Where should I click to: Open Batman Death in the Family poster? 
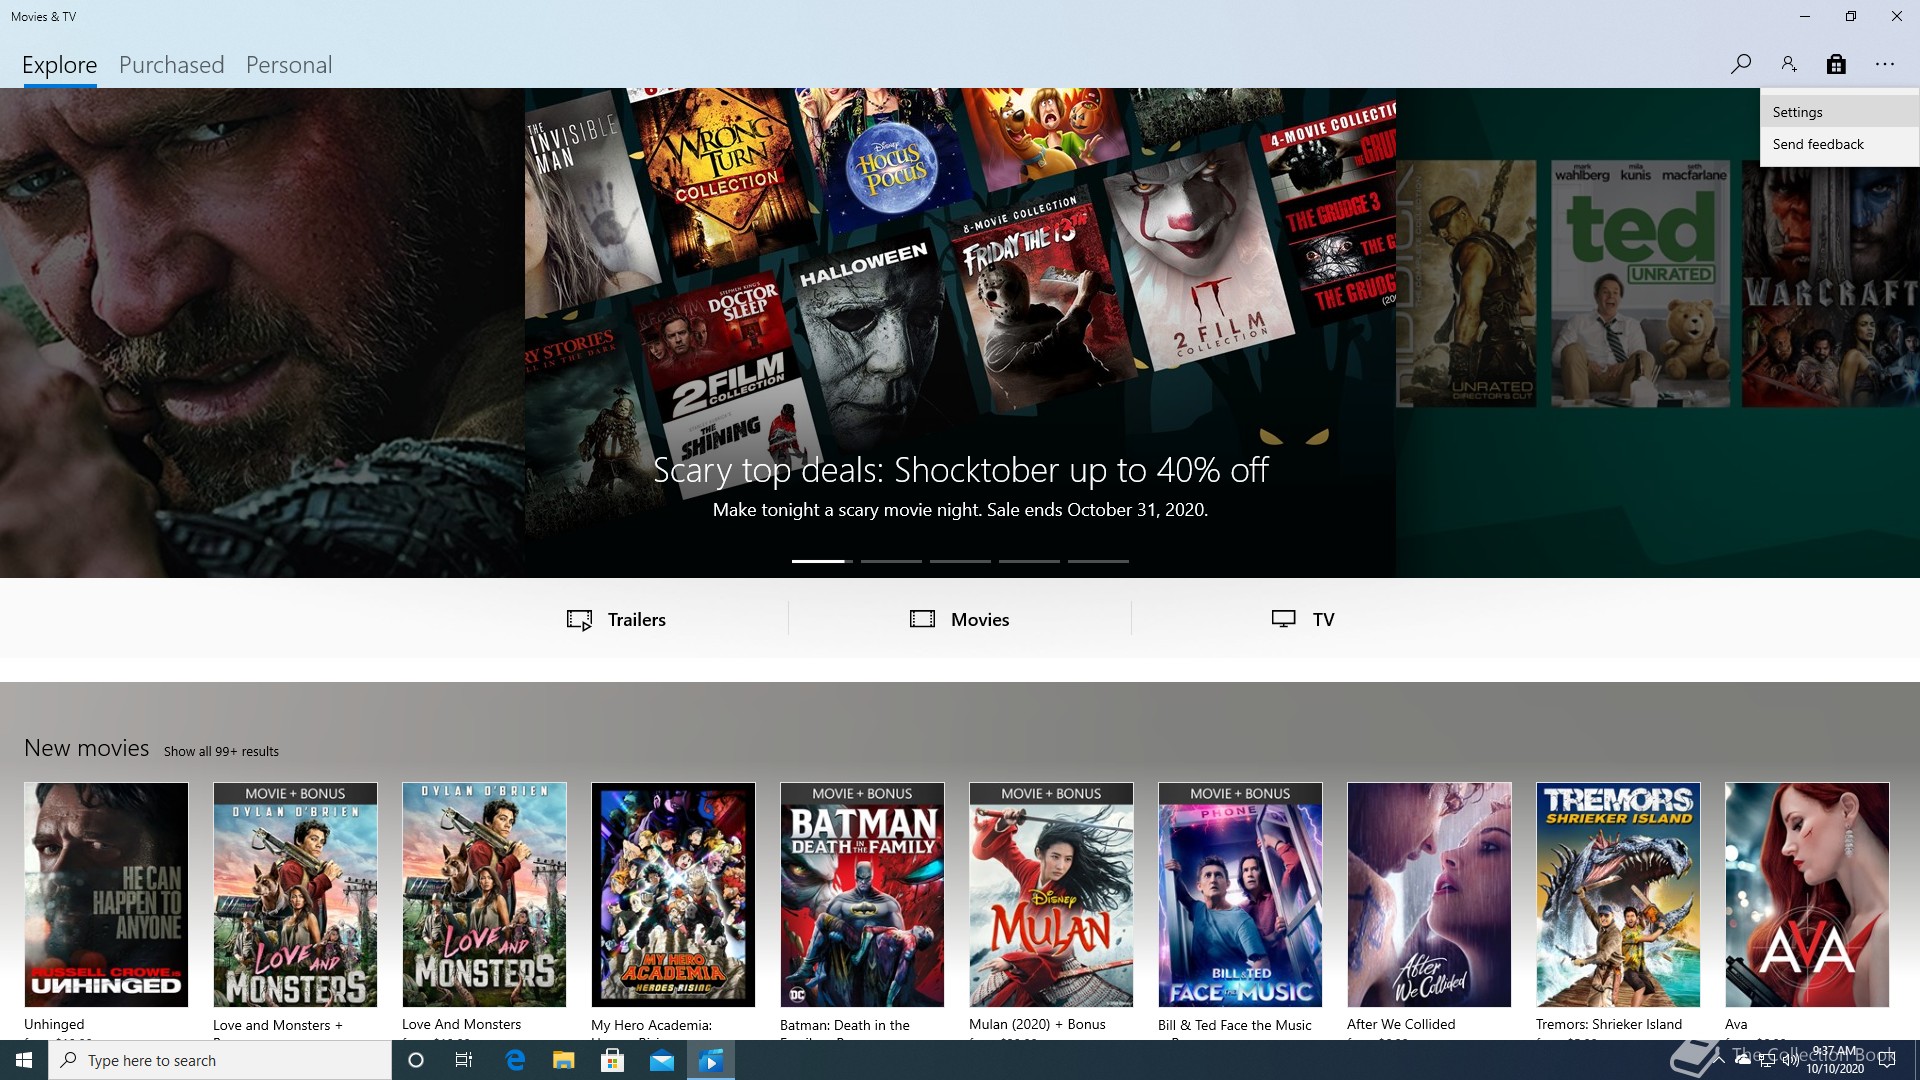pyautogui.click(x=862, y=895)
